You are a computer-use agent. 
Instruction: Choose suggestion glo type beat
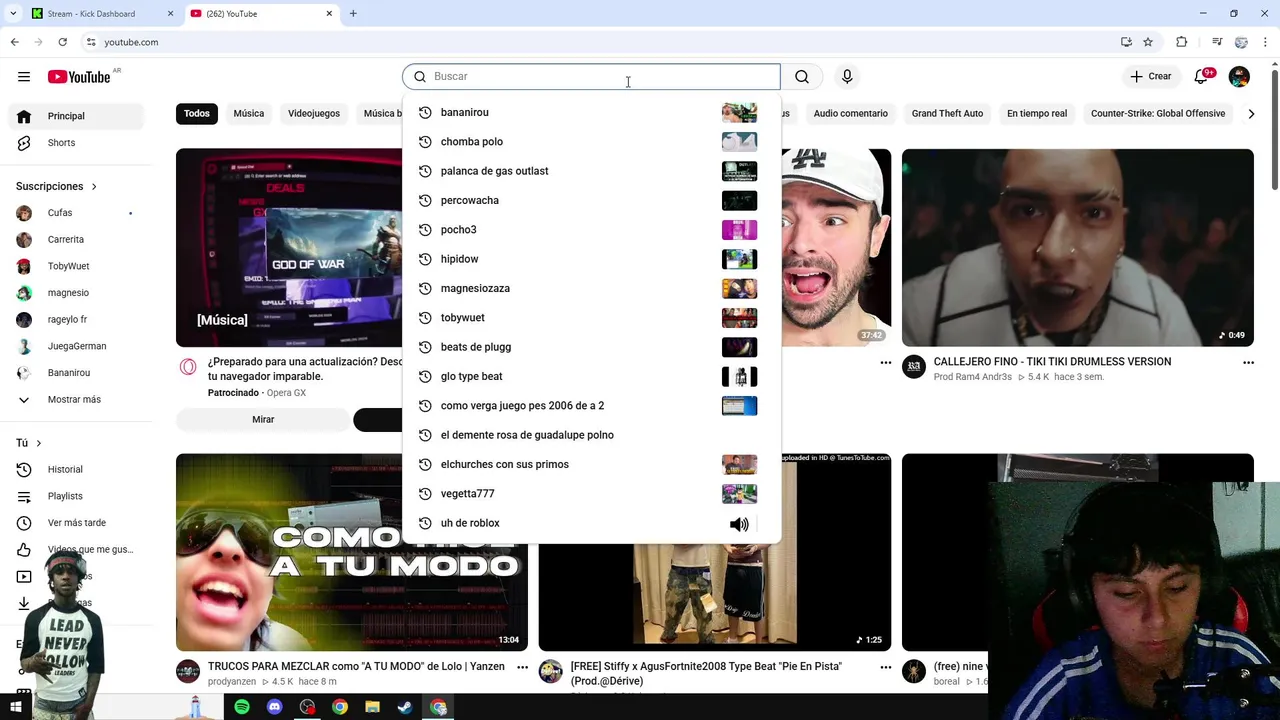pyautogui.click(x=591, y=377)
